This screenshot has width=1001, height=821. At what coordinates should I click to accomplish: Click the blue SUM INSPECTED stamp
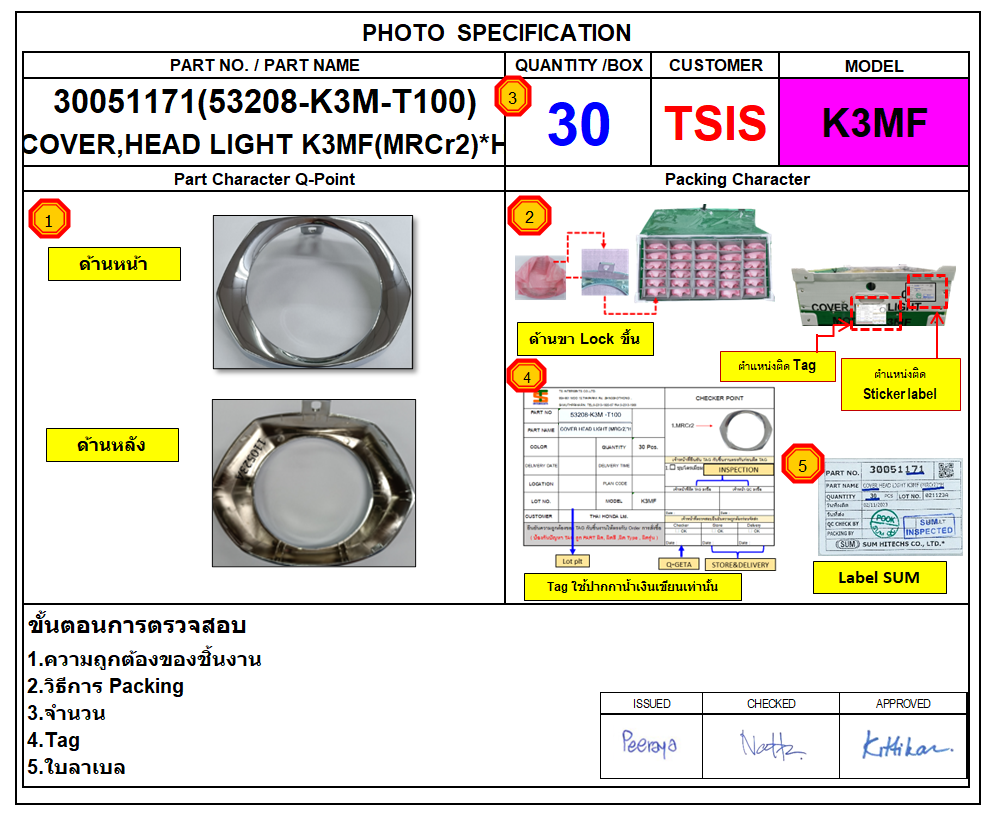928,526
